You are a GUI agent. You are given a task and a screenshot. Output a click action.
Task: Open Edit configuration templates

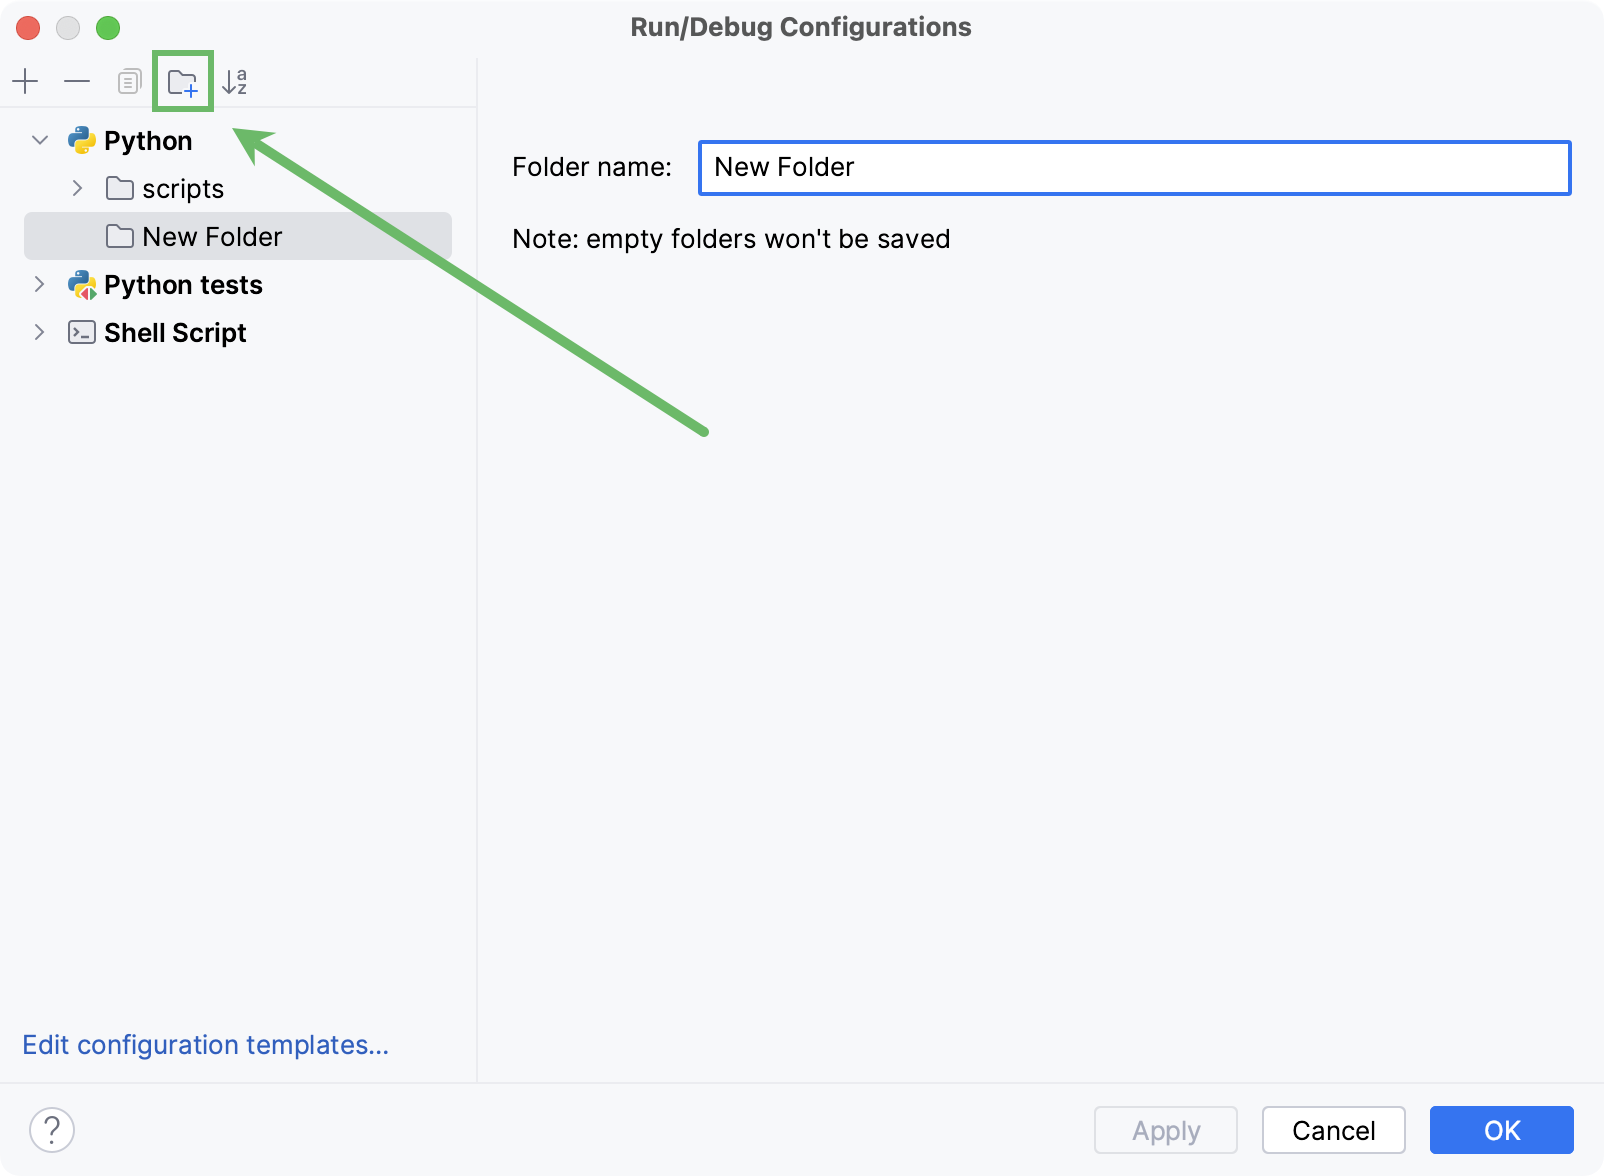point(206,1044)
